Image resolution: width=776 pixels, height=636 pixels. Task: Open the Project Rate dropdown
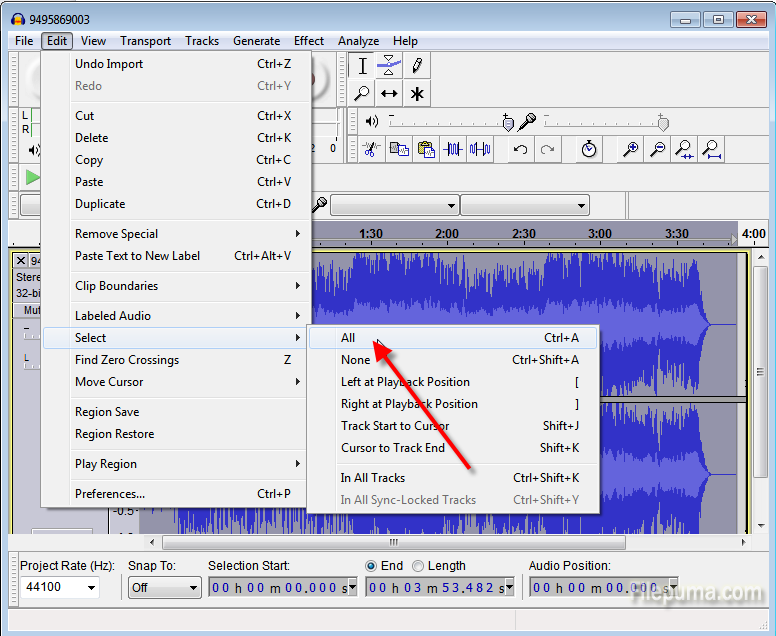61,588
